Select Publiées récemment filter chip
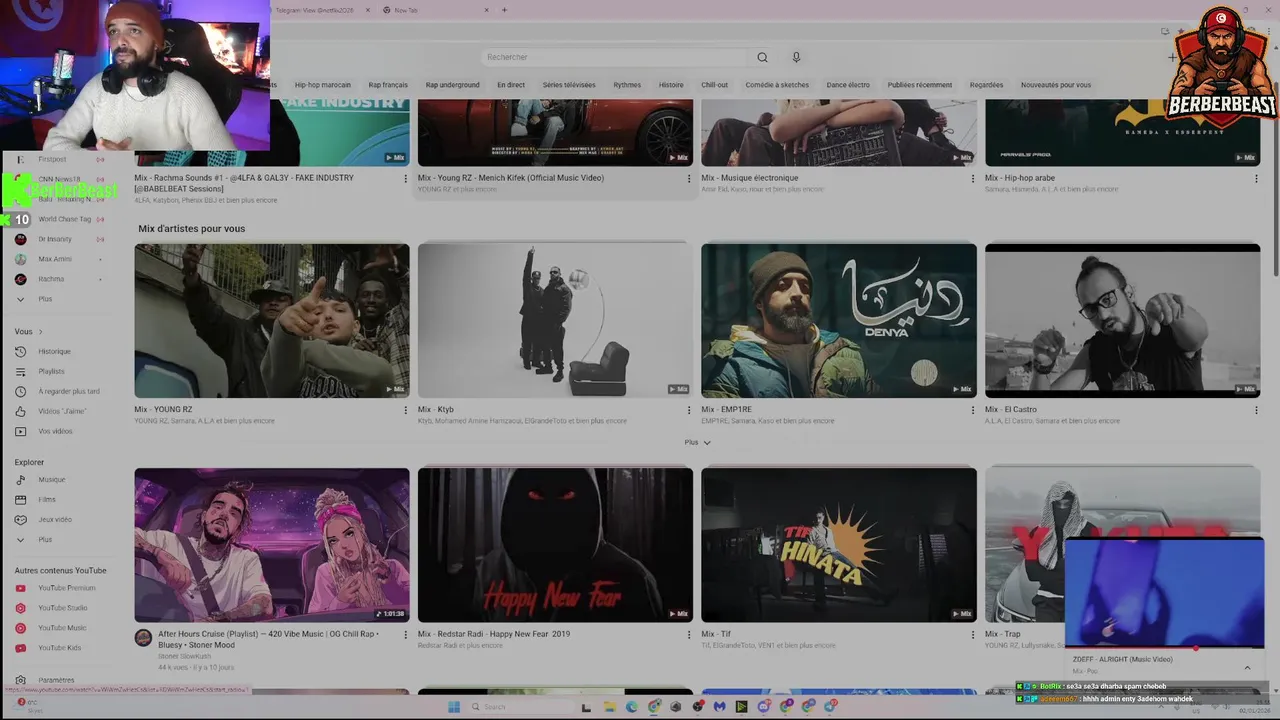Screen dimensions: 1280x720 (920, 85)
